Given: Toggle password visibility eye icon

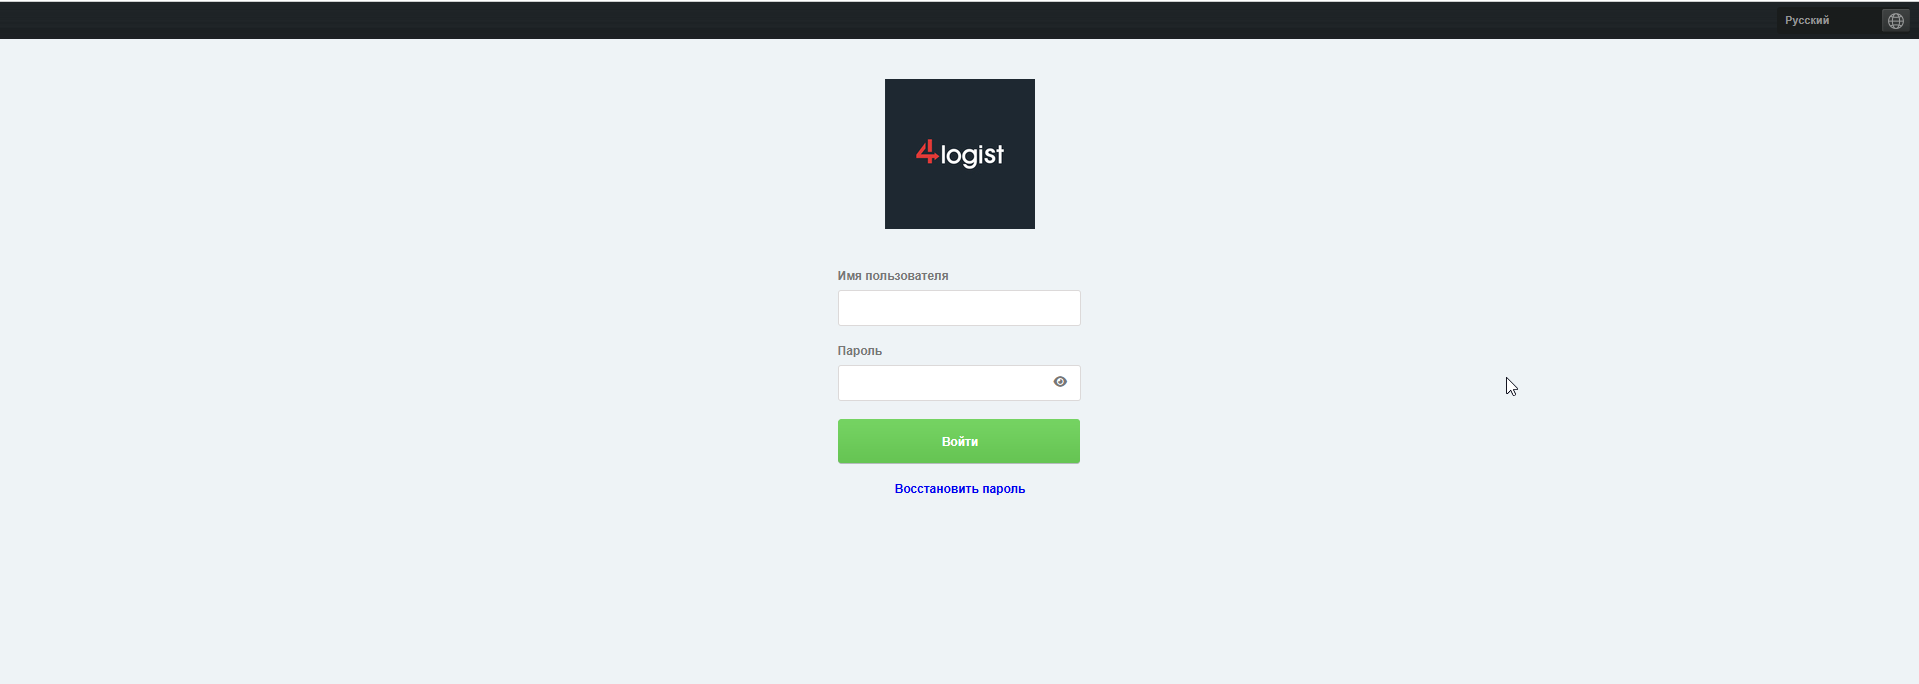Looking at the screenshot, I should pos(1060,382).
